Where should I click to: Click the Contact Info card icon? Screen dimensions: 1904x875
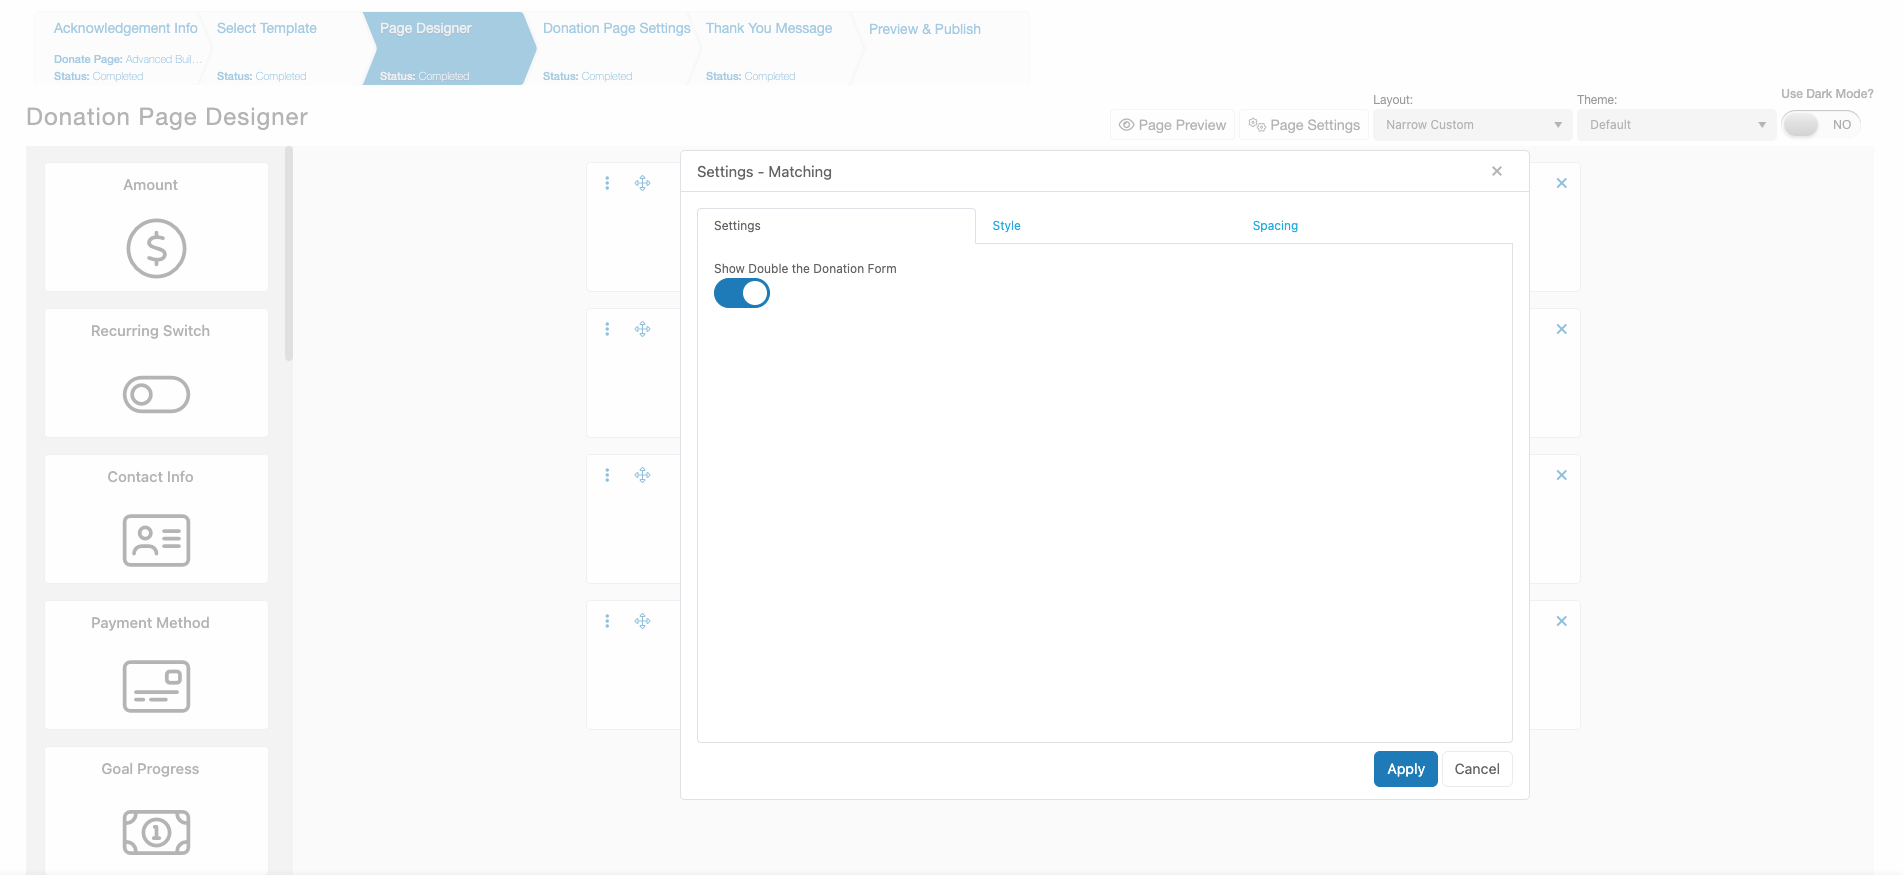[x=156, y=540]
